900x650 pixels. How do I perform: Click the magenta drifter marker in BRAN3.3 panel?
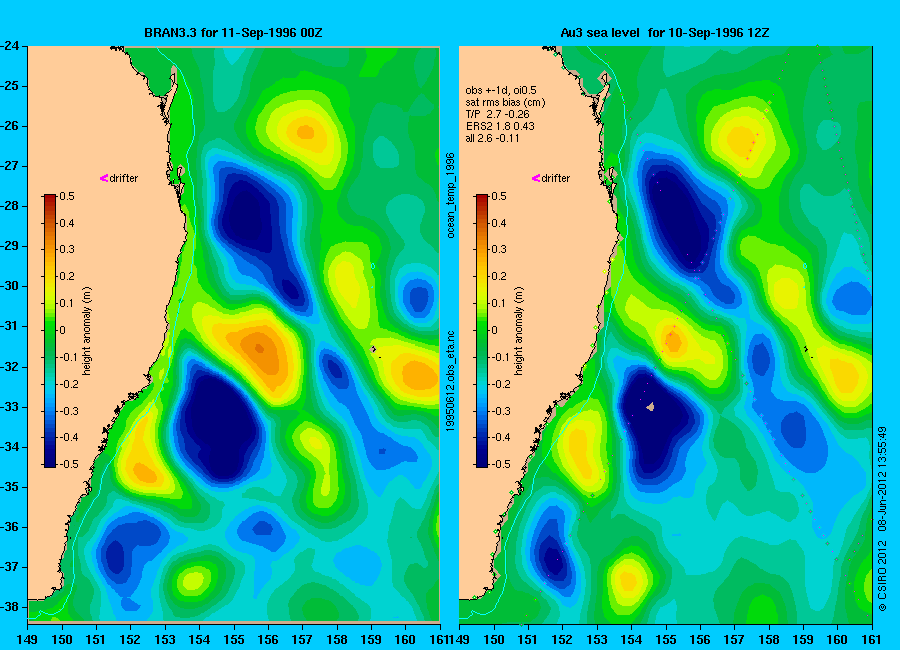(104, 178)
